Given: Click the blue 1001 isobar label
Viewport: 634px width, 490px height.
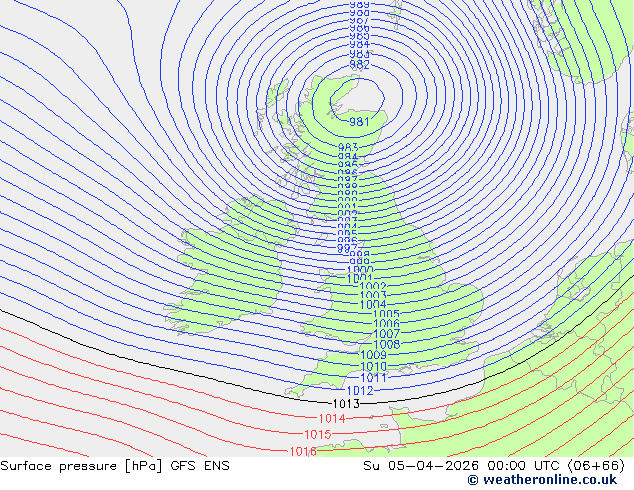Looking at the screenshot, I should pos(360,278).
